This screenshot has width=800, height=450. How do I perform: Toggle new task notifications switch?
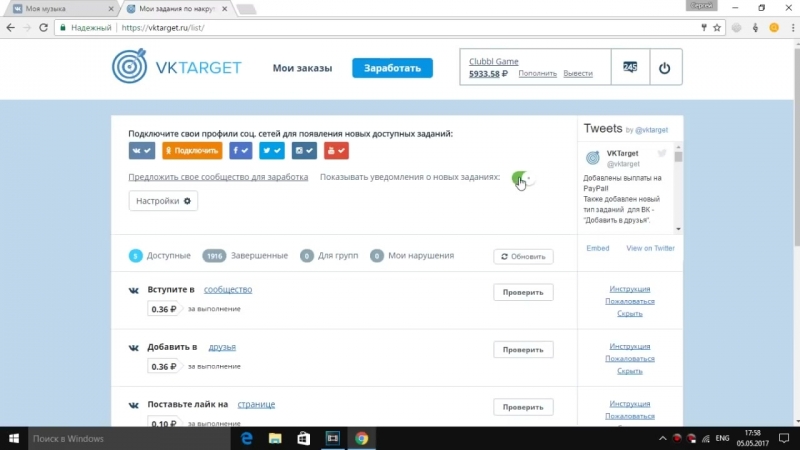click(x=522, y=178)
